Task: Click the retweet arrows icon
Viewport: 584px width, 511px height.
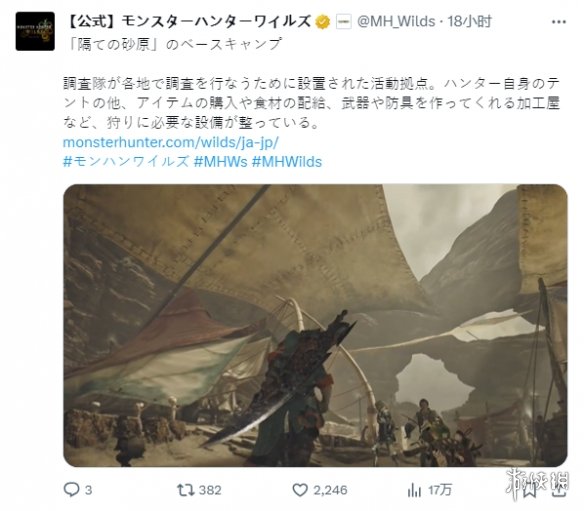Action: 185,489
